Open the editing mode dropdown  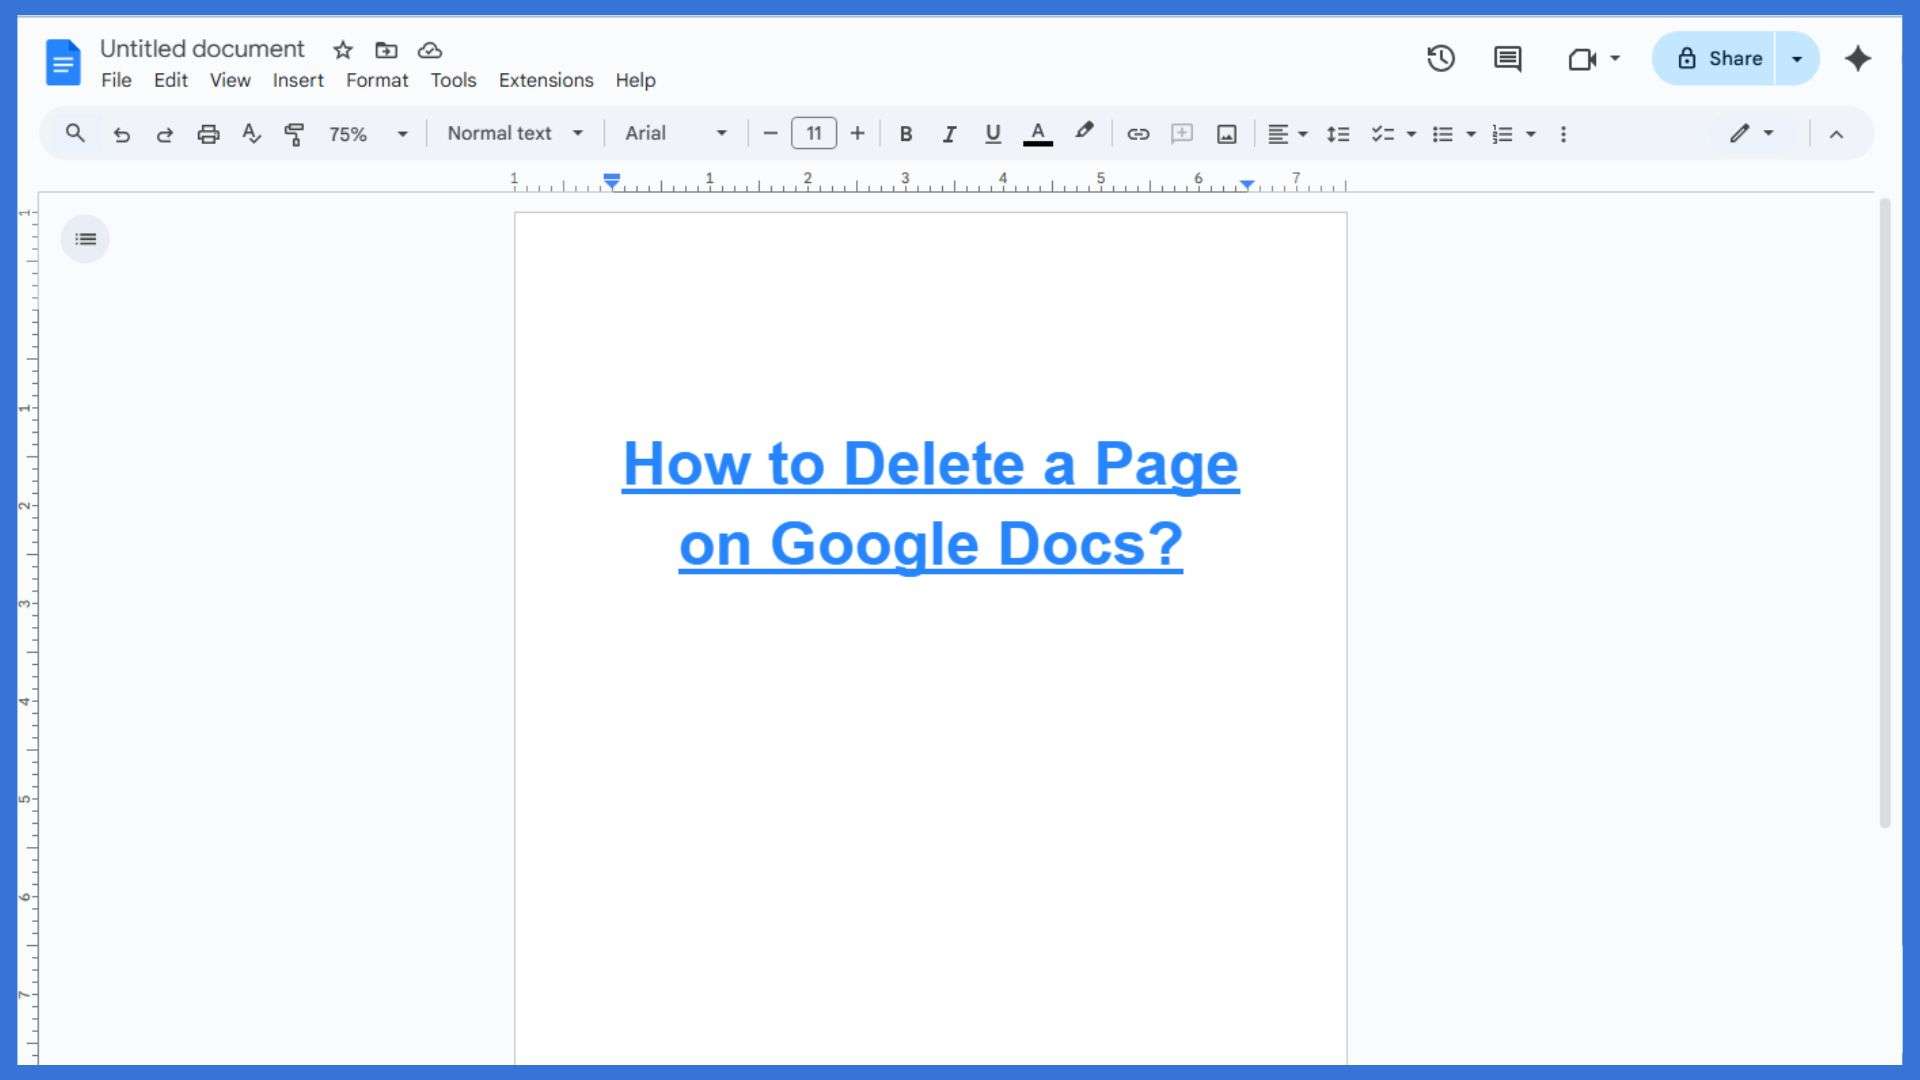point(1751,133)
